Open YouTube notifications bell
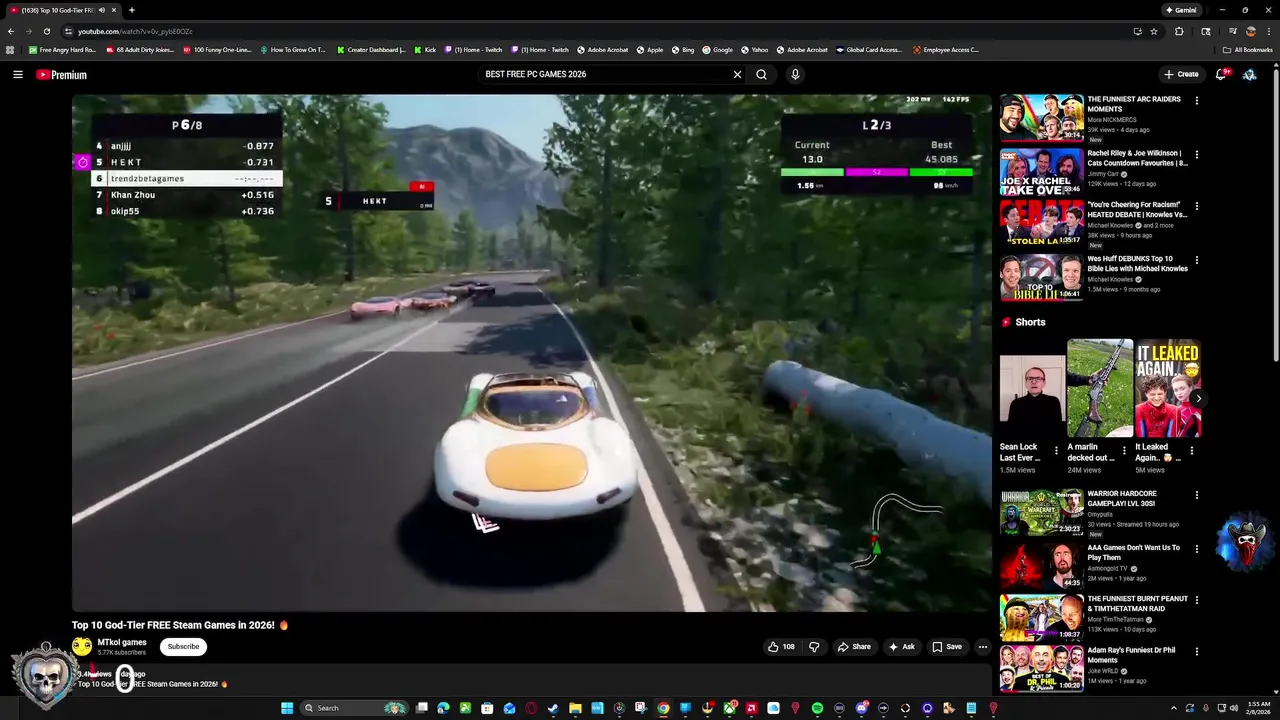This screenshot has width=1280, height=720. pos(1221,74)
